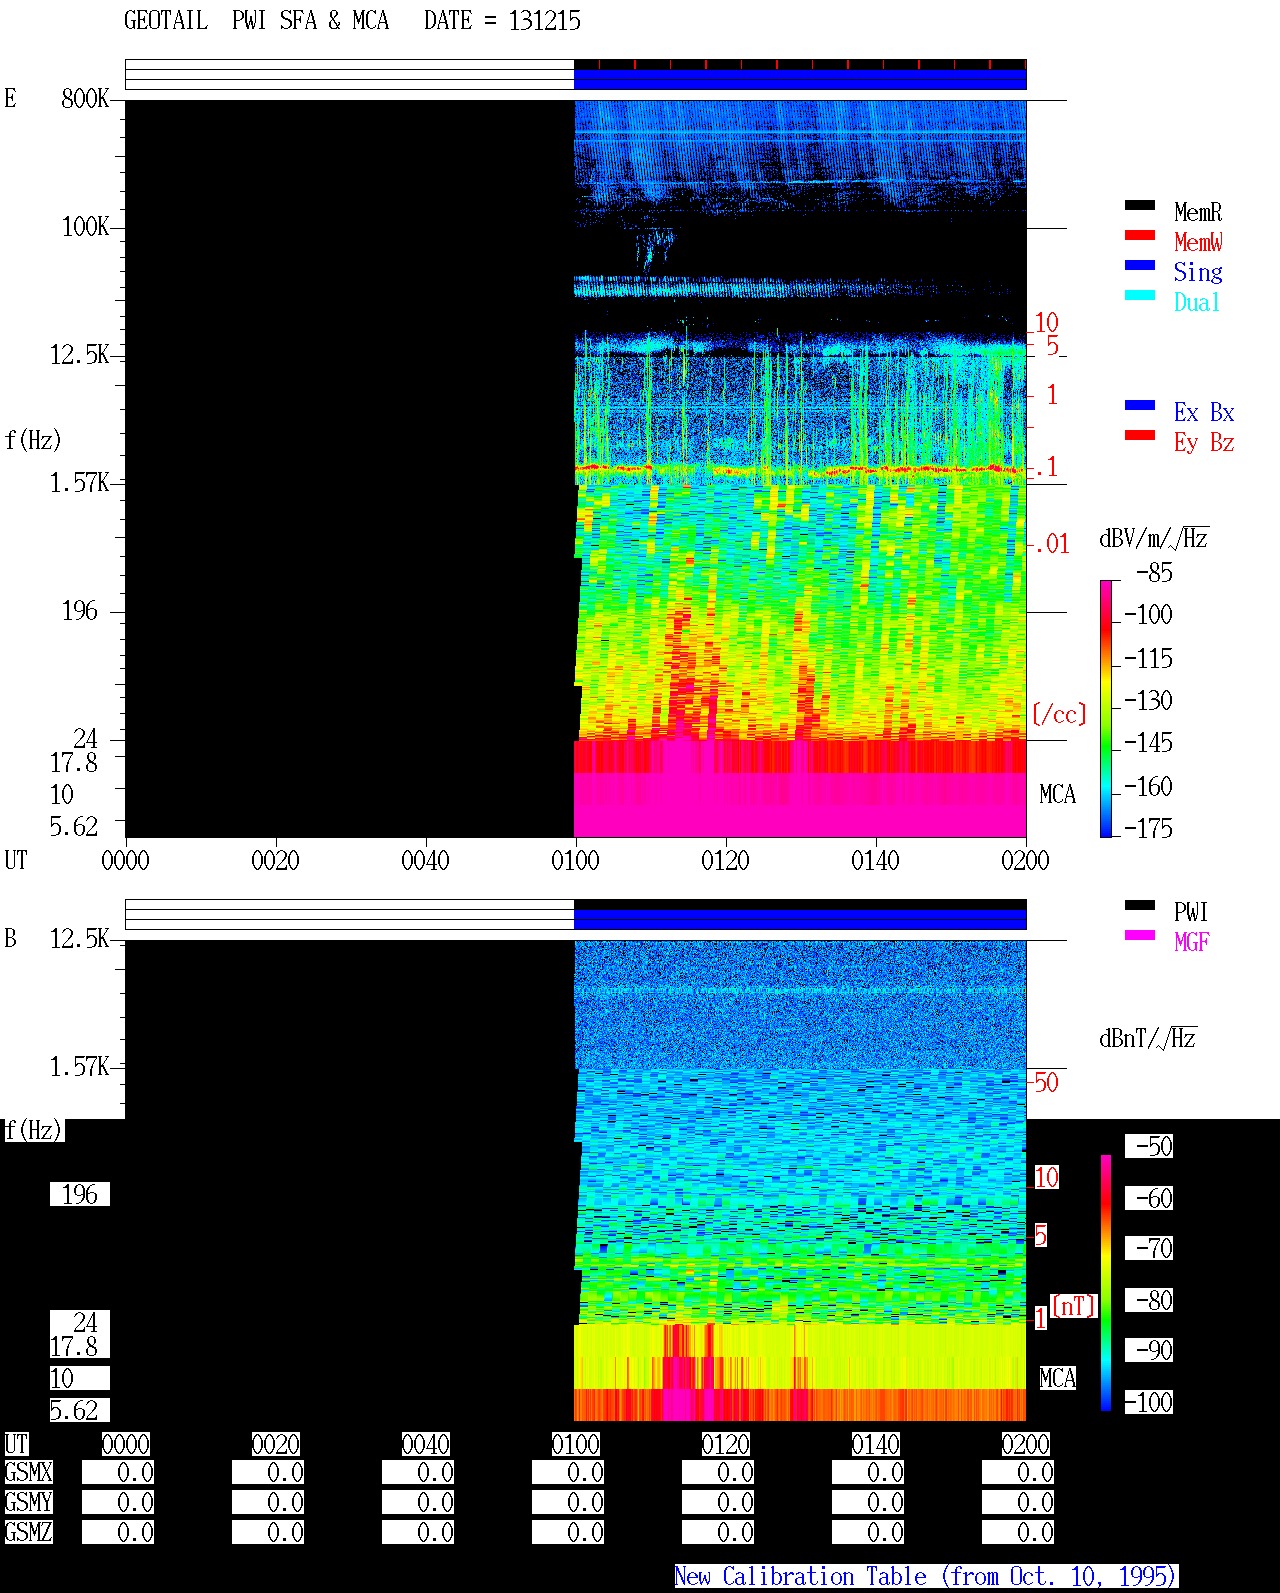Click the red [nT] unit label
The image size is (1280, 1593).
click(1075, 1306)
